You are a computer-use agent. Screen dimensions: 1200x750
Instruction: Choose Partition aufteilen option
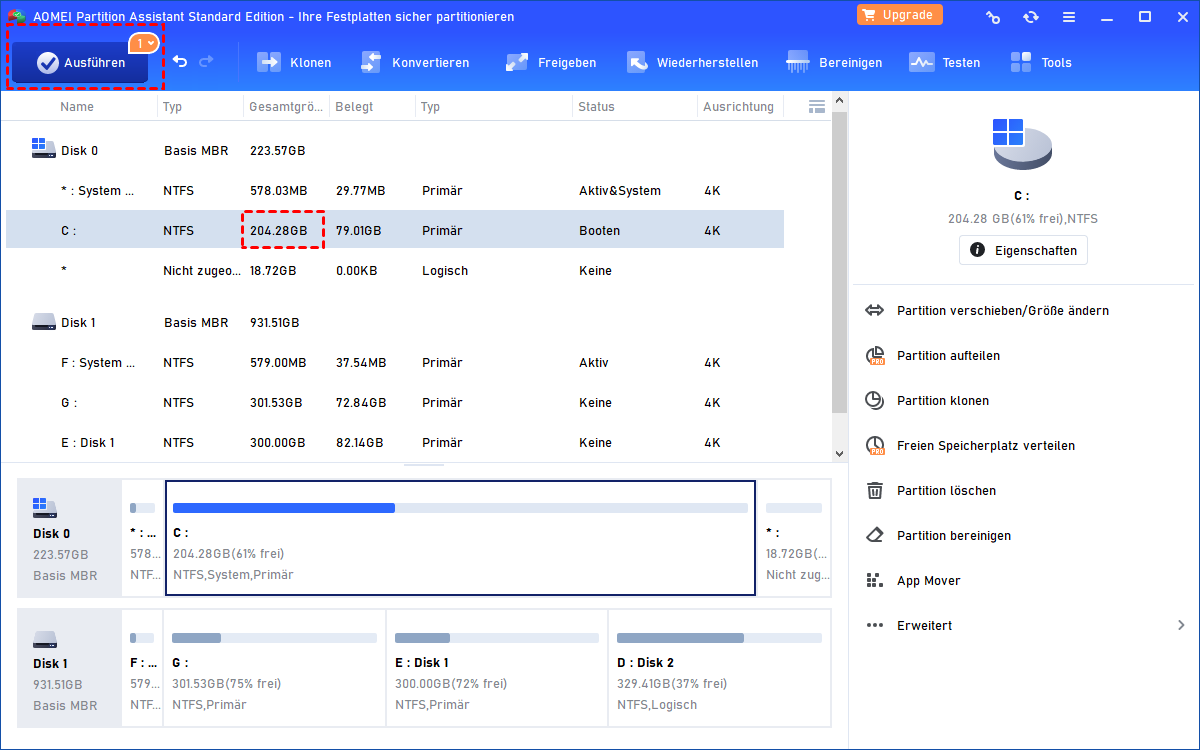[x=948, y=356]
